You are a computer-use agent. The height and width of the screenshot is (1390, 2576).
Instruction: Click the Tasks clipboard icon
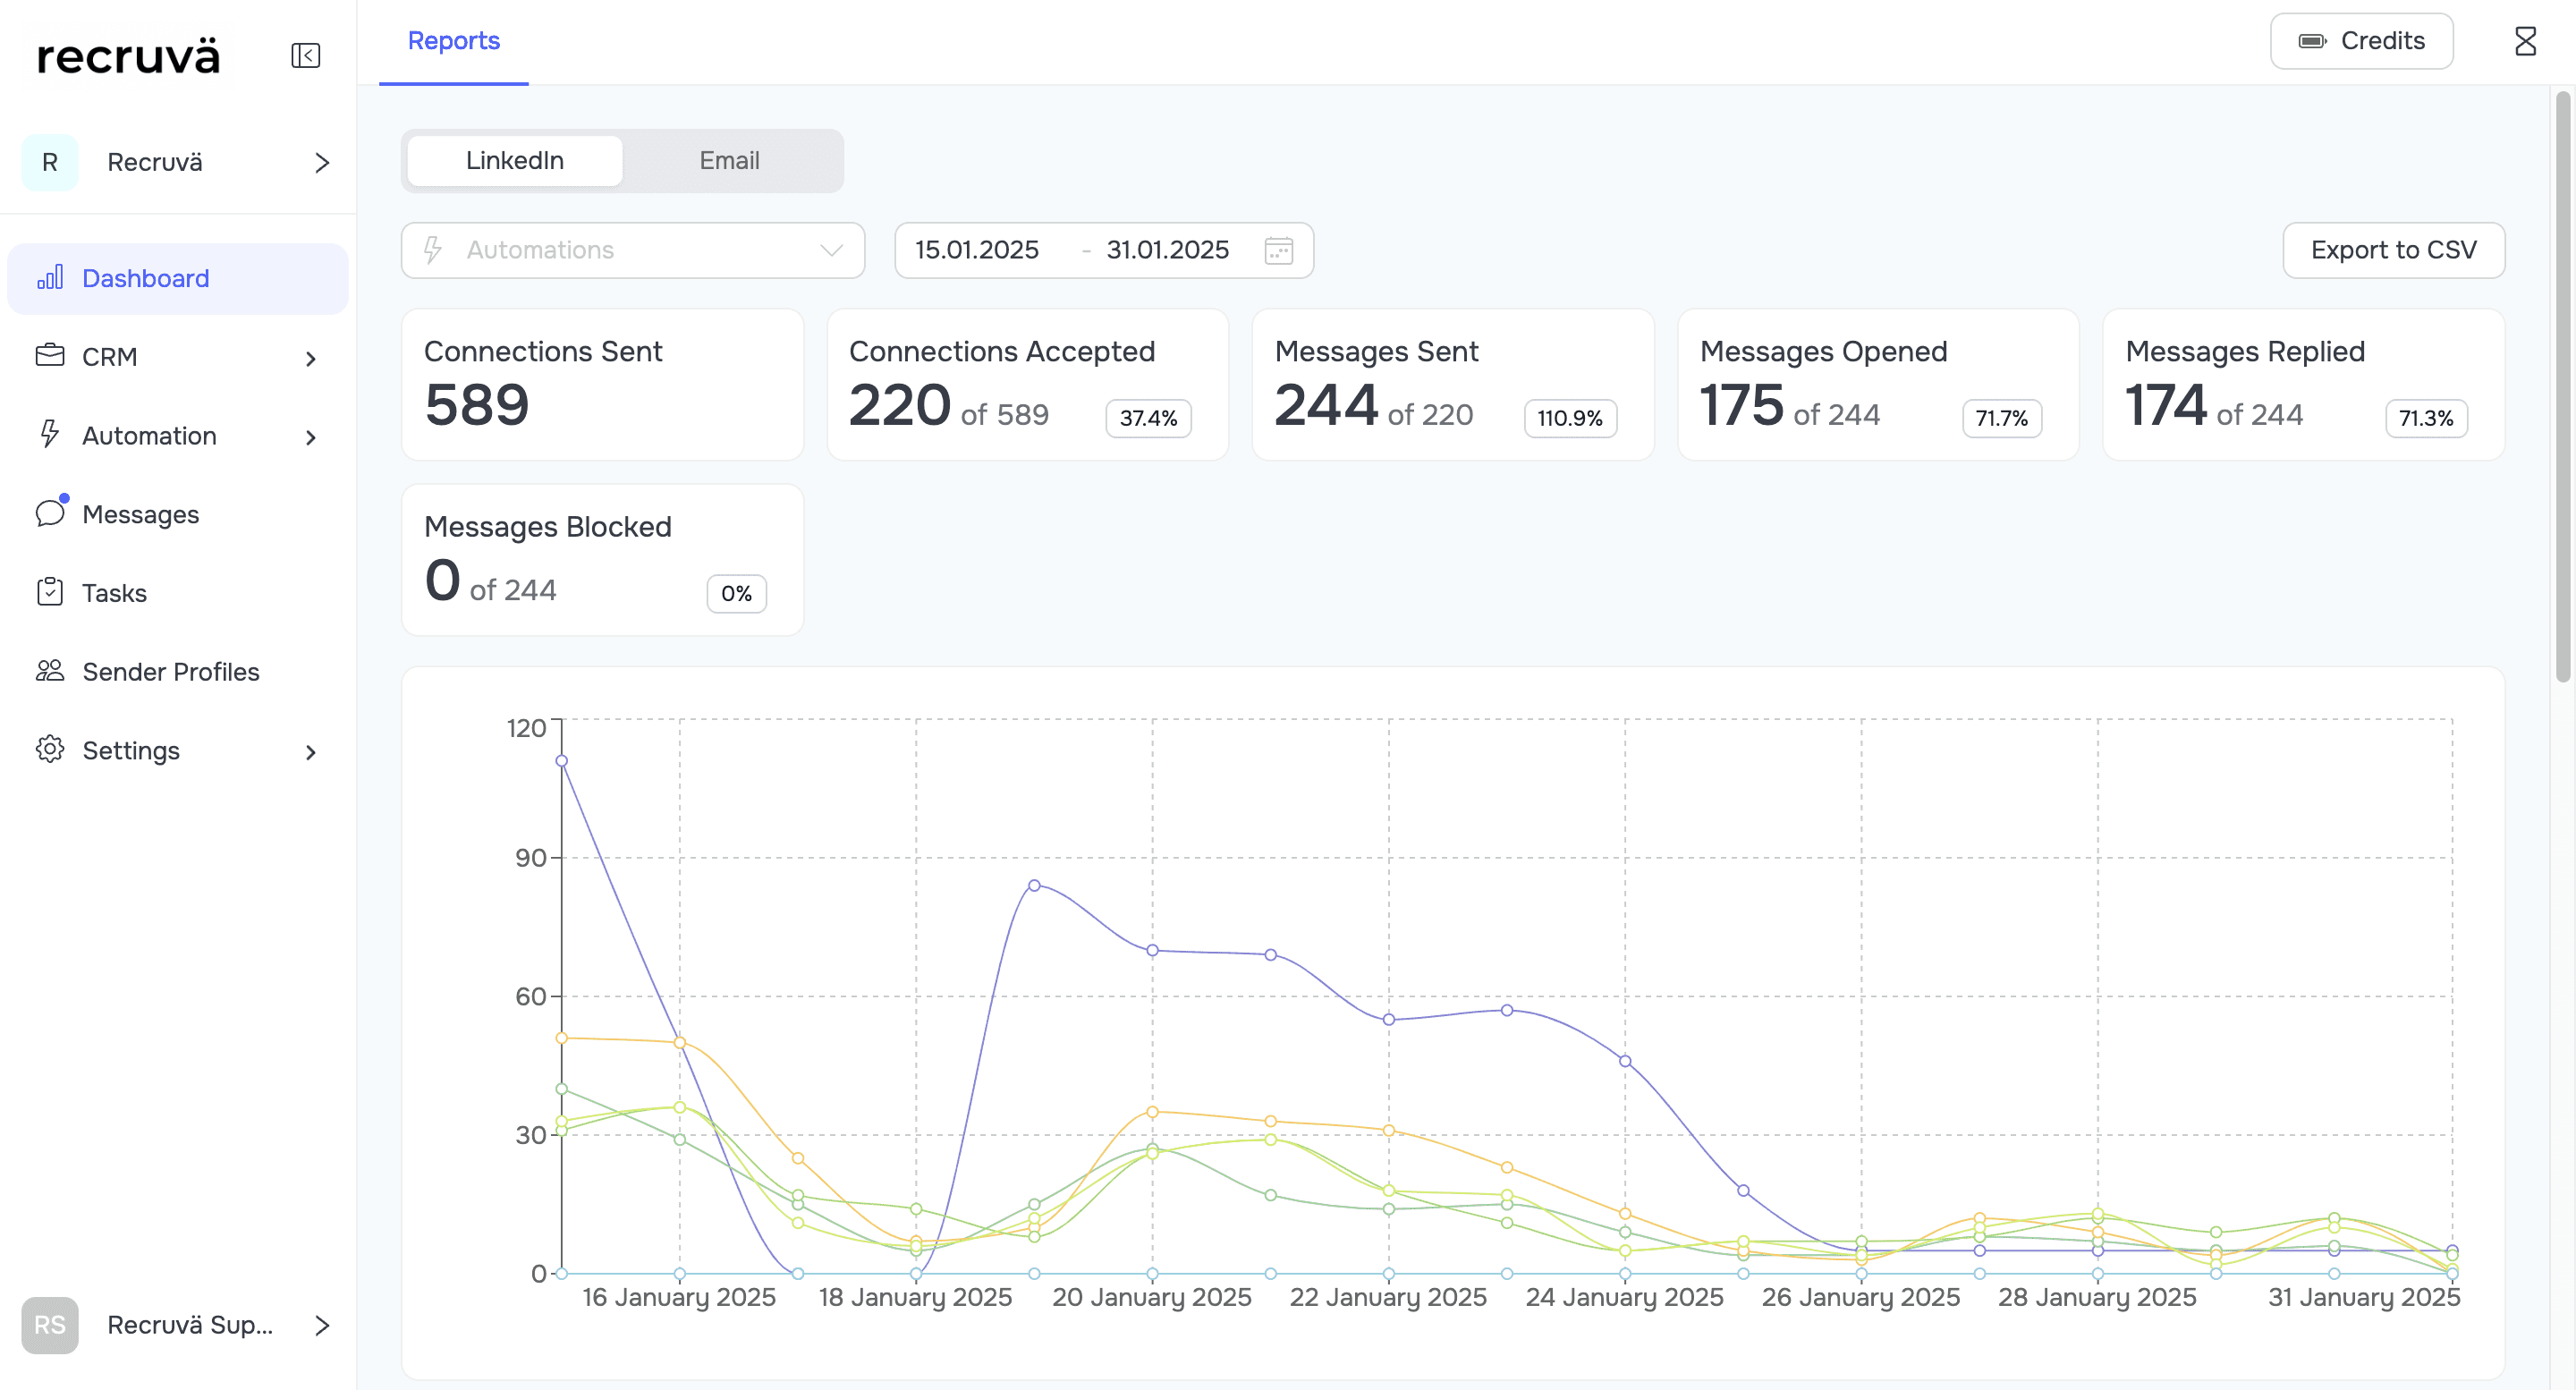tap(50, 592)
